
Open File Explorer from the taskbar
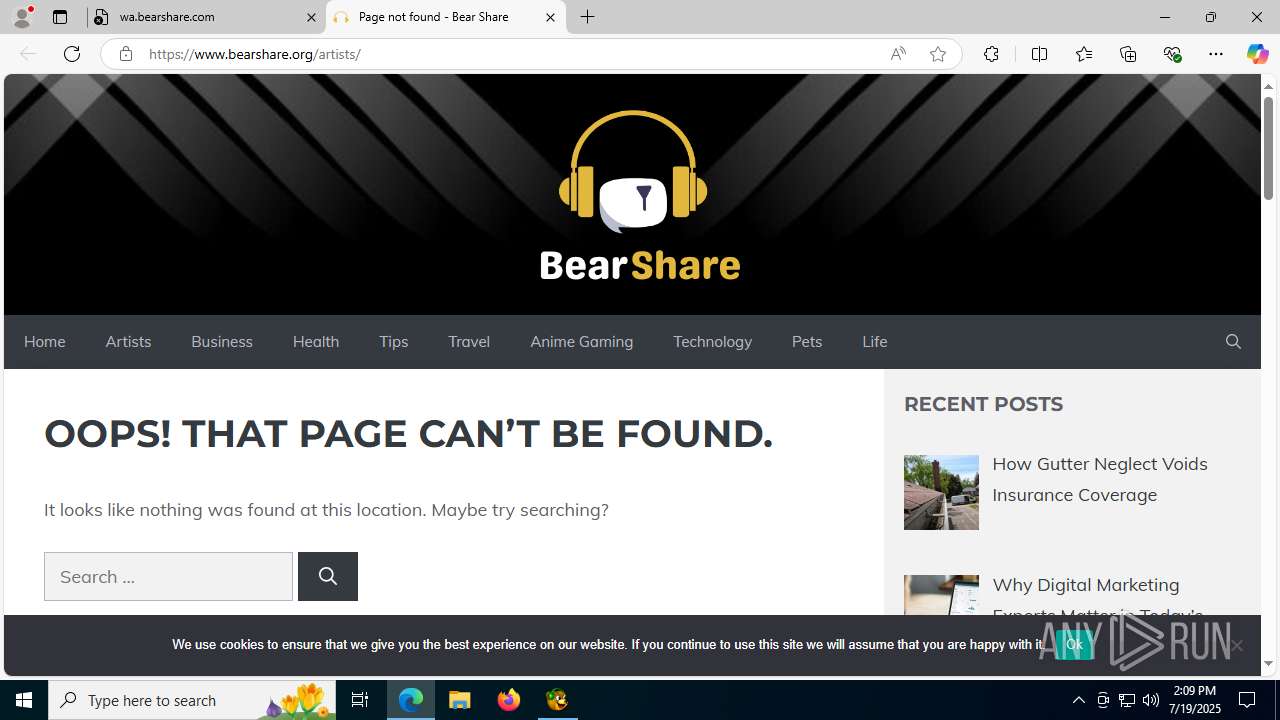460,700
